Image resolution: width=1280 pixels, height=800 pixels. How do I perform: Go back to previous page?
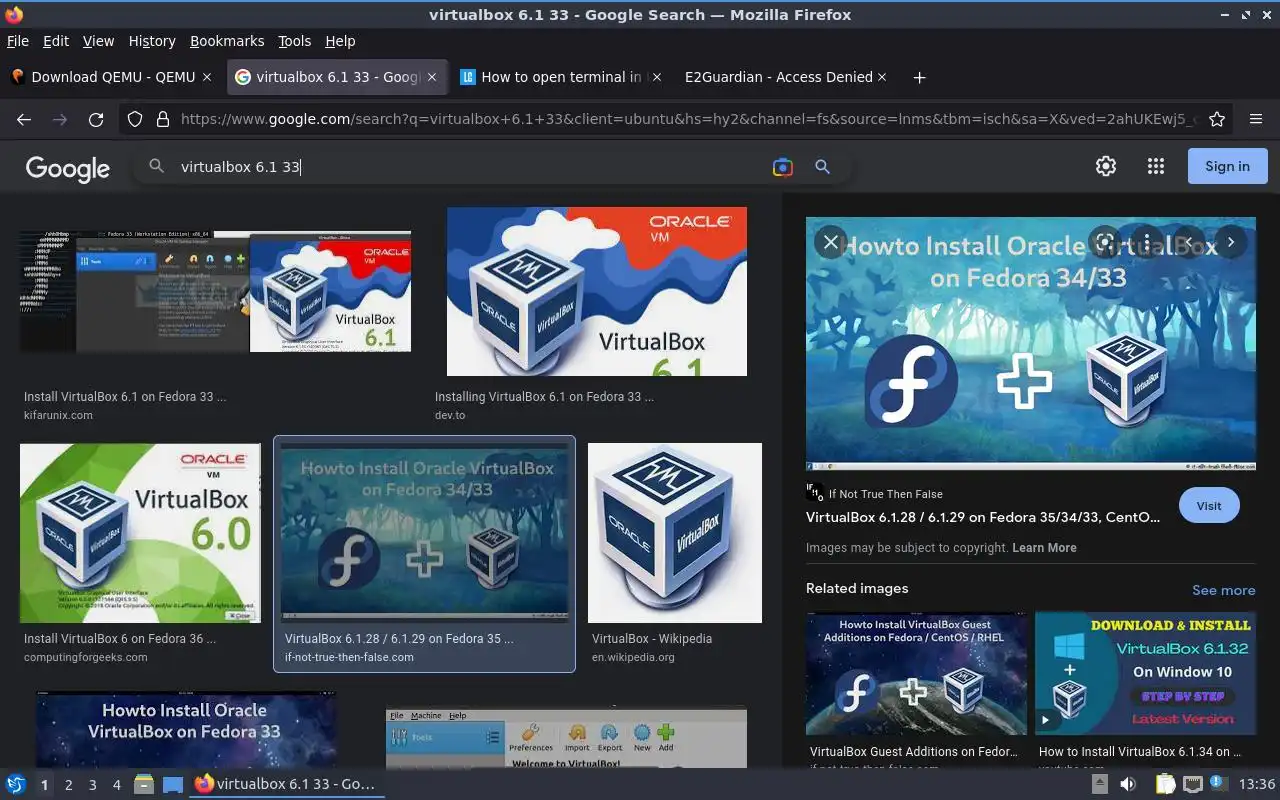coord(24,119)
